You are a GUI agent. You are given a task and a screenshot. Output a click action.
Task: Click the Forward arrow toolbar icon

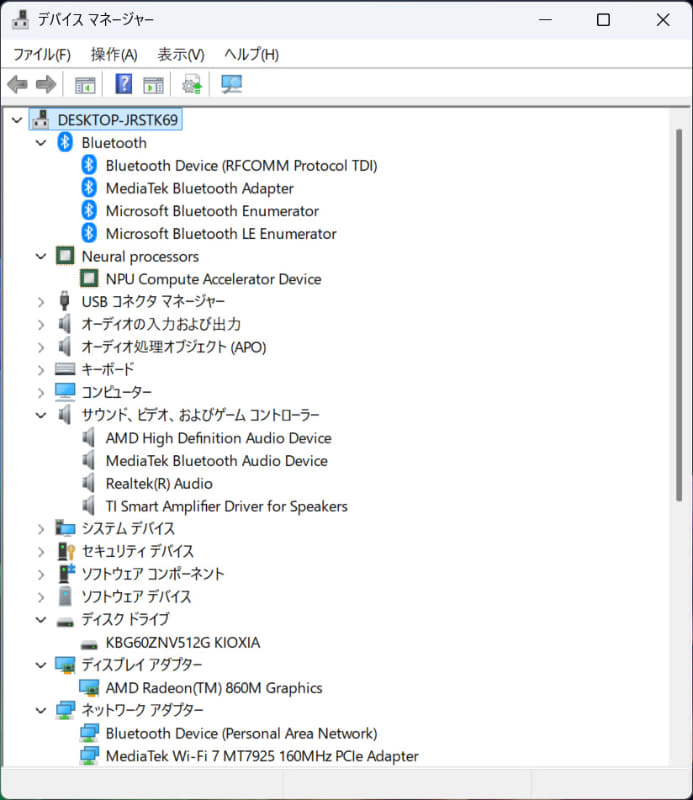[x=46, y=84]
